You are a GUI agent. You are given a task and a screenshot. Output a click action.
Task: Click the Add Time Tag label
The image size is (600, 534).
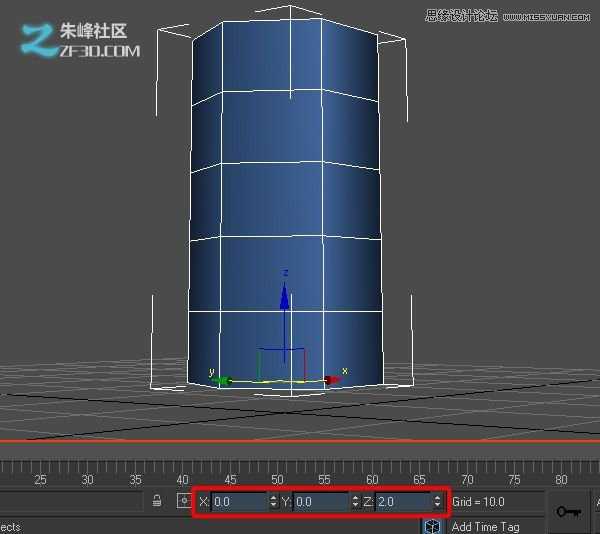tap(486, 527)
